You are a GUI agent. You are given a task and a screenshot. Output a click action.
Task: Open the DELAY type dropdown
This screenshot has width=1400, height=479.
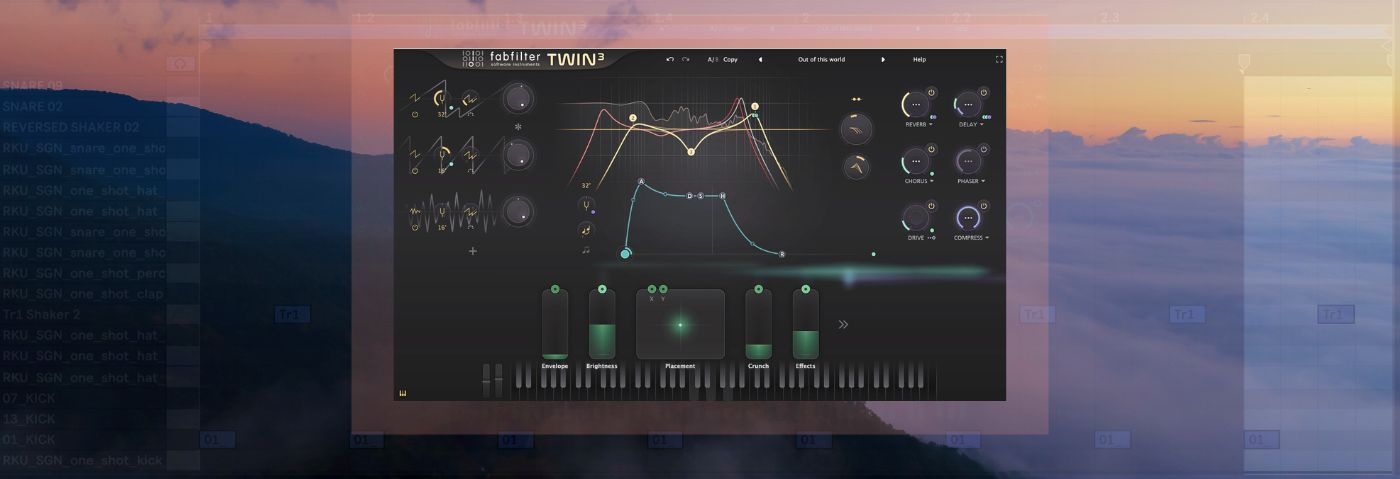pyautogui.click(x=971, y=124)
